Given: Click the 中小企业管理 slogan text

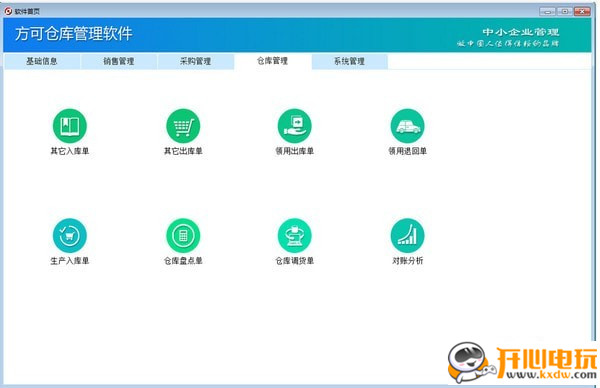Looking at the screenshot, I should click(521, 32).
